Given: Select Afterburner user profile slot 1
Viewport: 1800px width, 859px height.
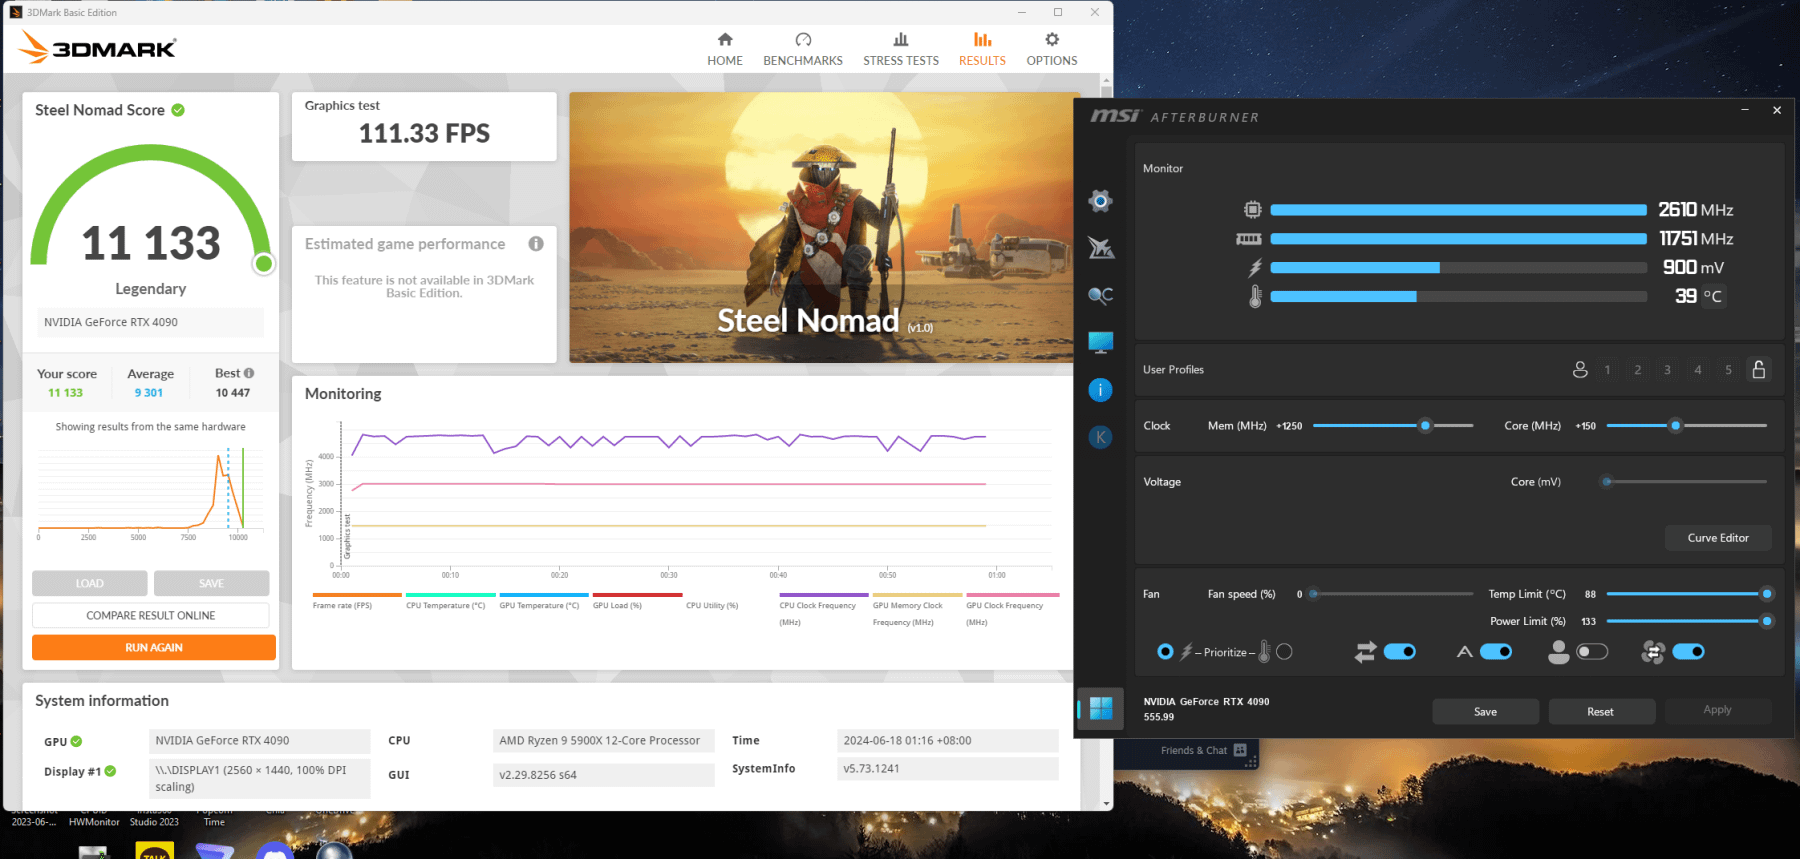Looking at the screenshot, I should point(1608,370).
